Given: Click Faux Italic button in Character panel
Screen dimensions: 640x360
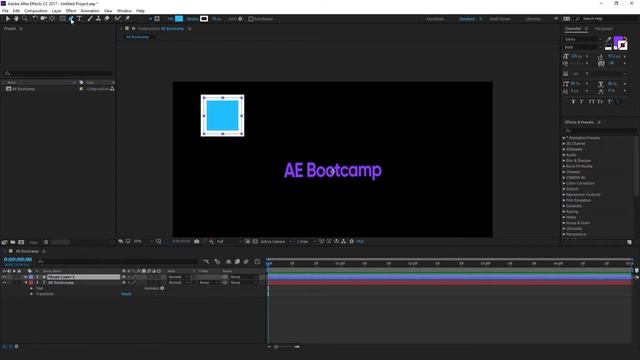Looking at the screenshot, I should [x=582, y=102].
